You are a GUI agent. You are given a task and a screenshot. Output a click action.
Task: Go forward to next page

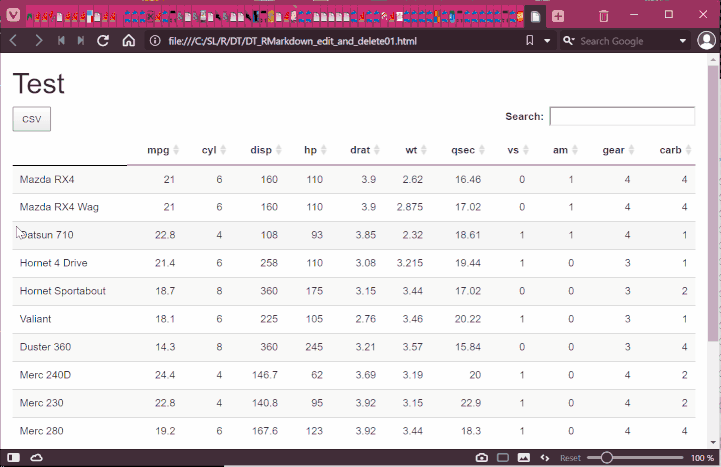(x=39, y=41)
